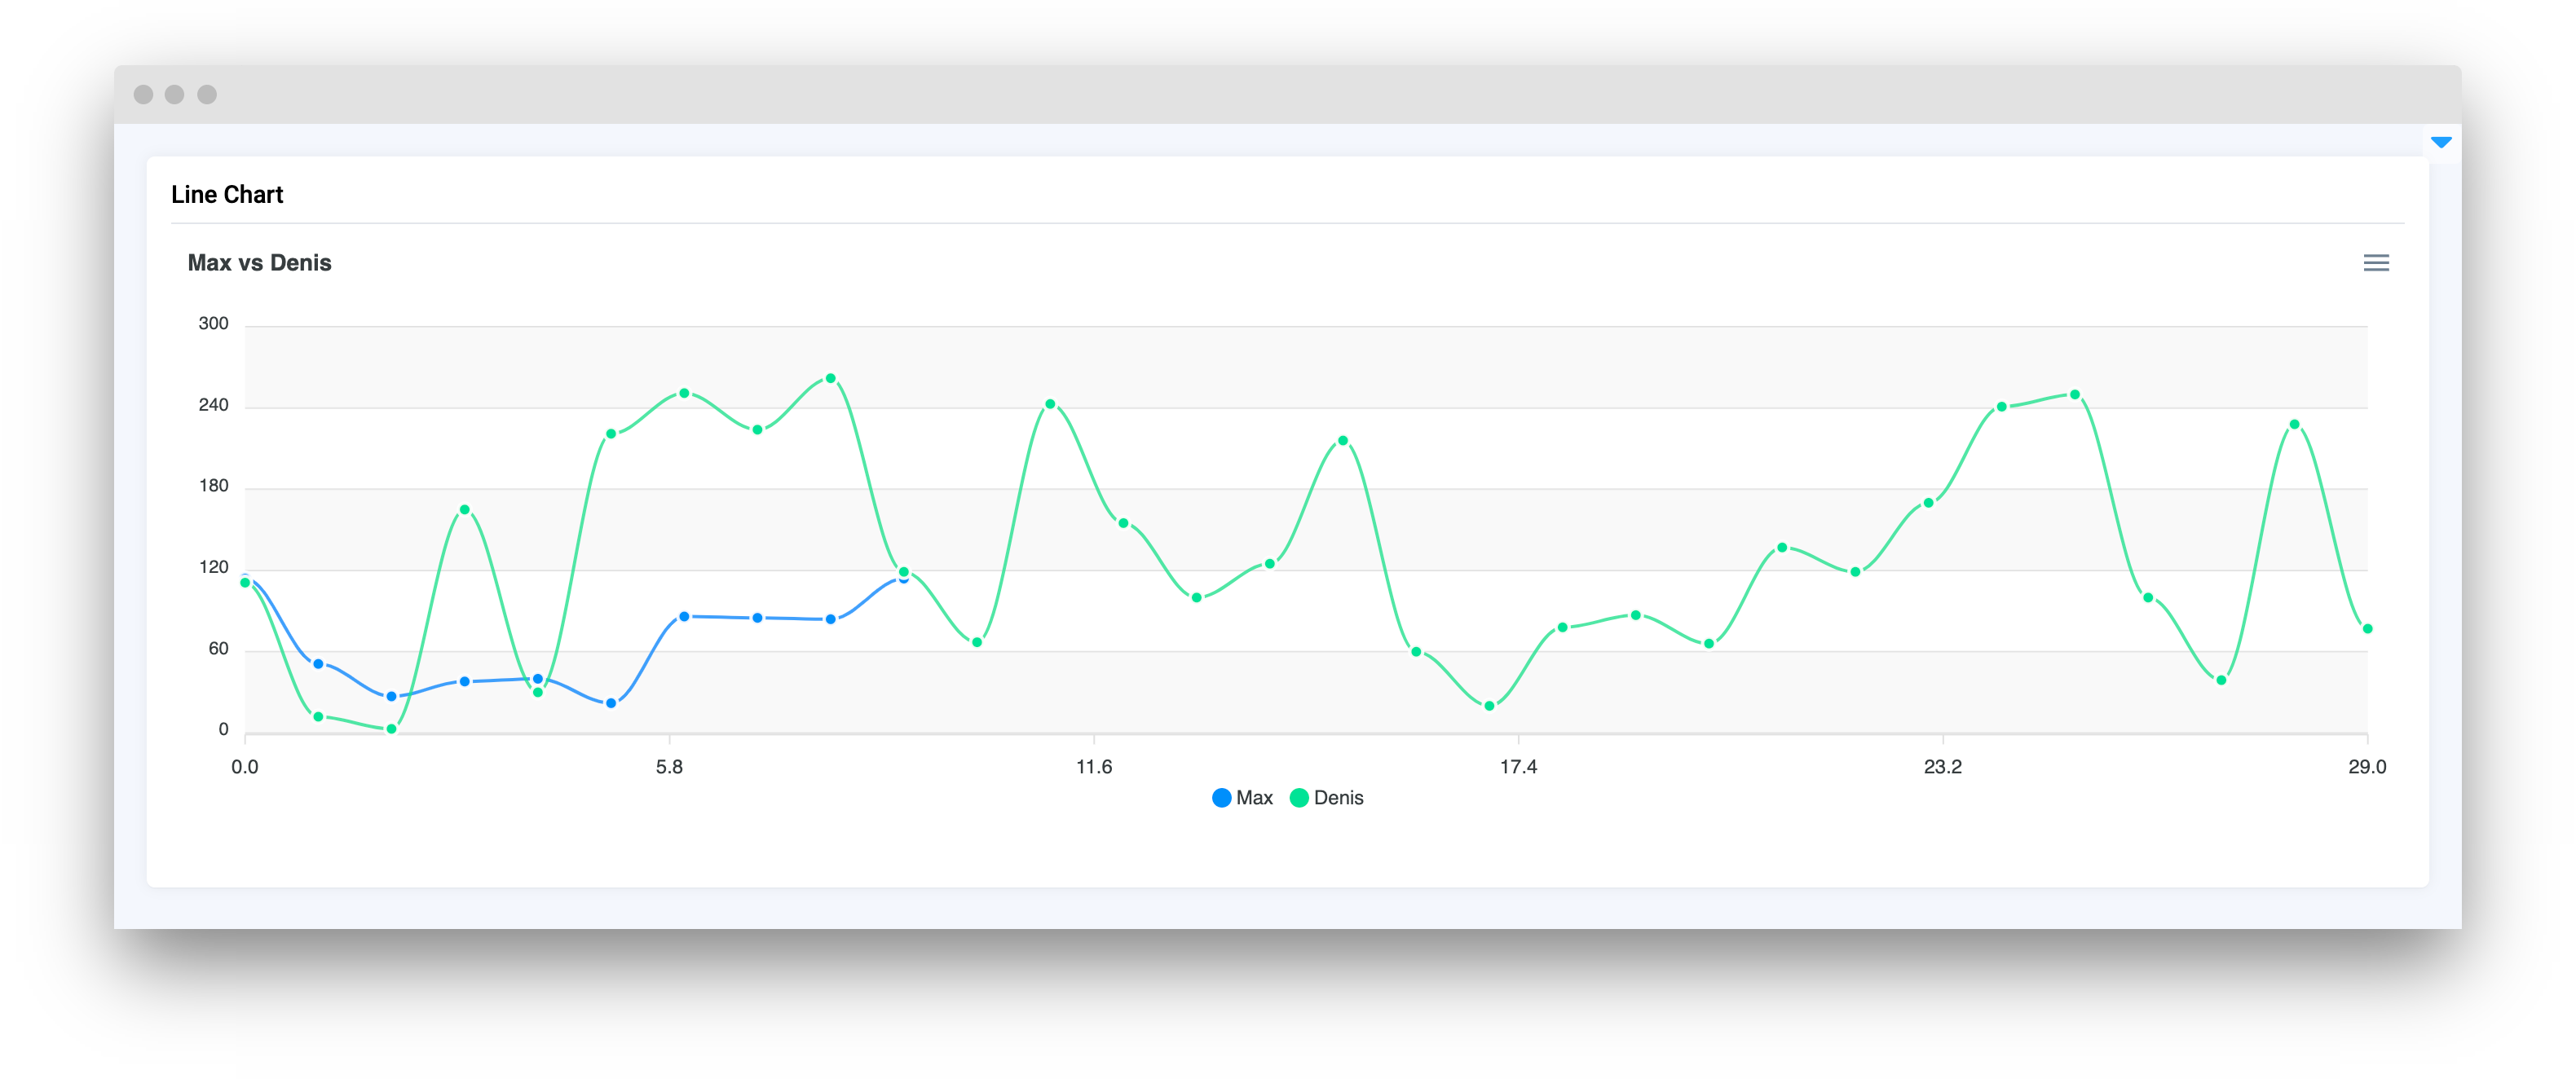This screenshot has height=1092, width=2576.
Task: Click the 300 y-axis label
Action: (x=213, y=324)
